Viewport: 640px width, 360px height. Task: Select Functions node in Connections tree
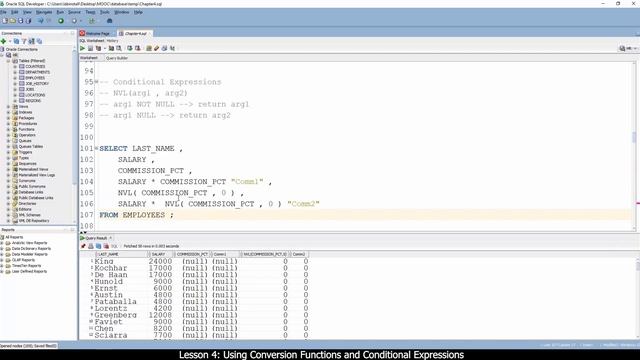[26, 129]
